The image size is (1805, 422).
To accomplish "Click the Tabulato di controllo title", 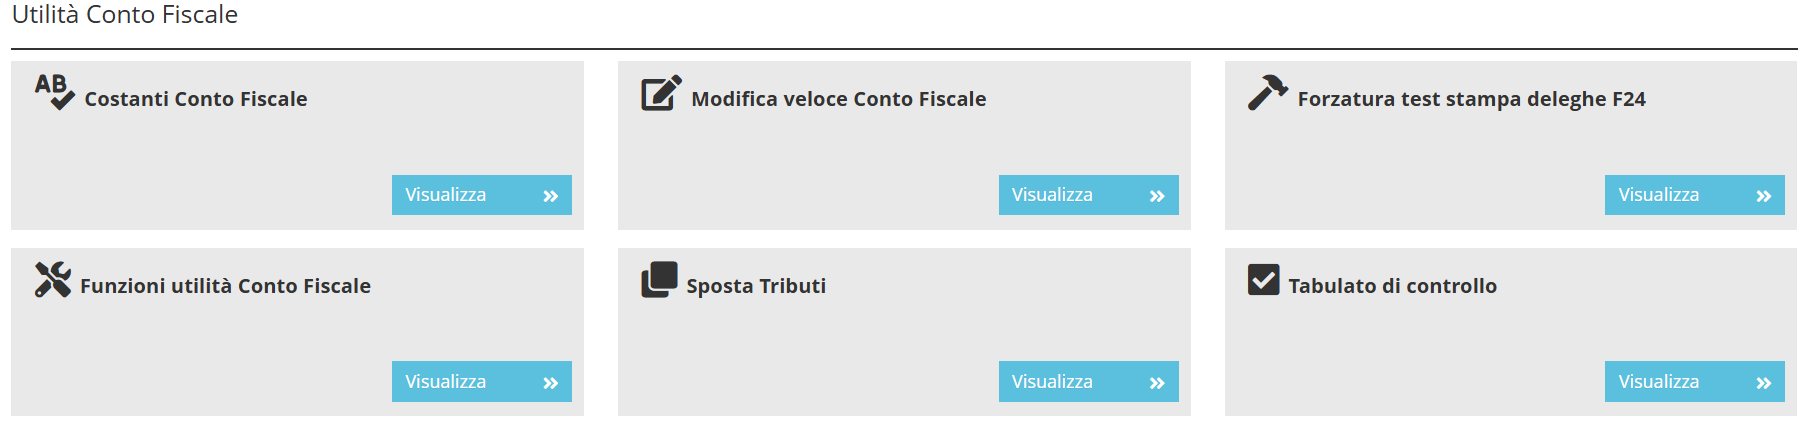I will click(1392, 286).
